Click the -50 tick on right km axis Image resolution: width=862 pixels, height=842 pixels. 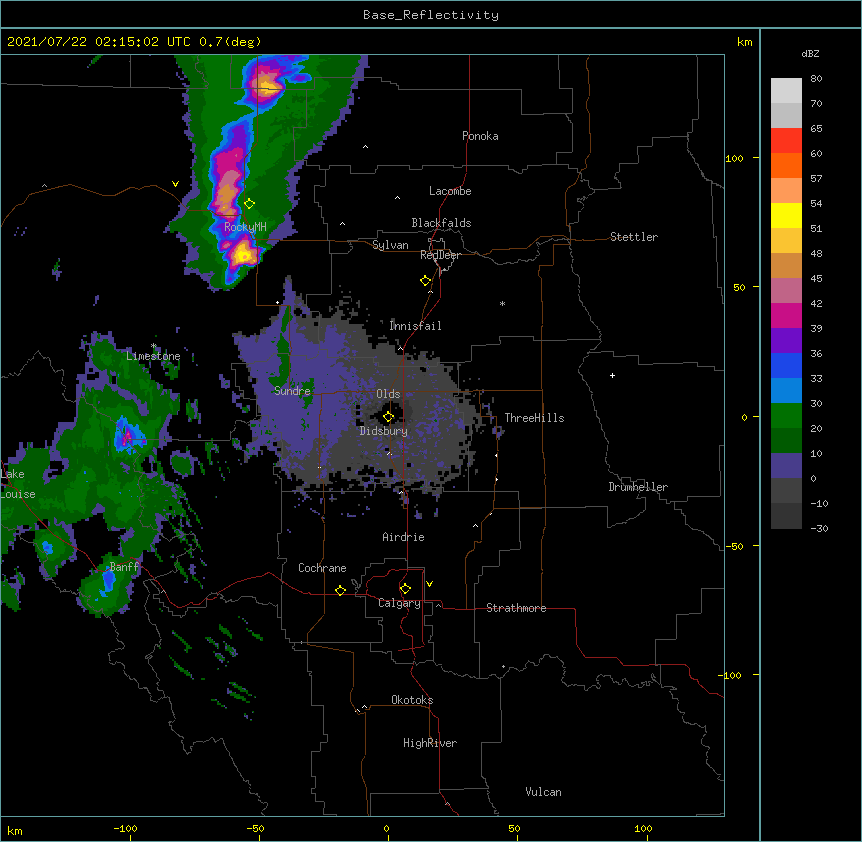734,546
